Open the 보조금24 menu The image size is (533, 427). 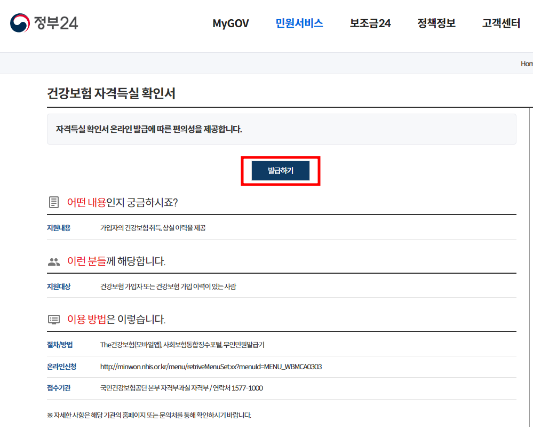pos(370,23)
